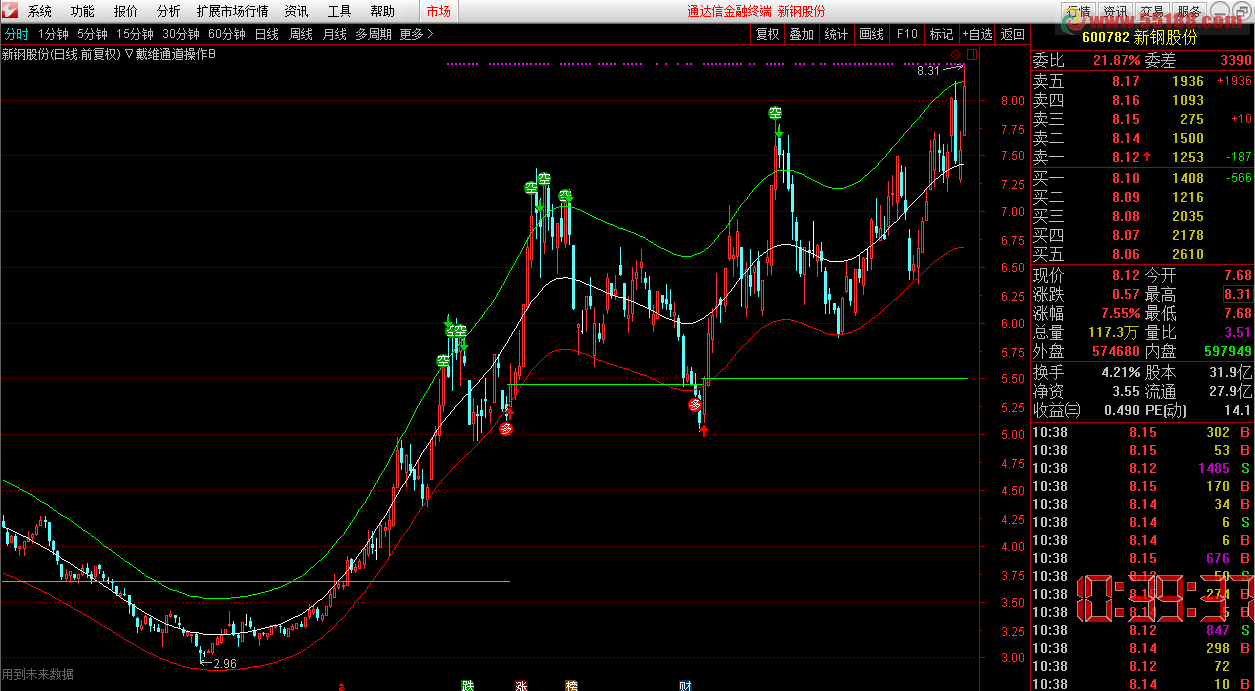Add stock via +自选 button
Image resolution: width=1255 pixels, height=691 pixels.
(977, 34)
